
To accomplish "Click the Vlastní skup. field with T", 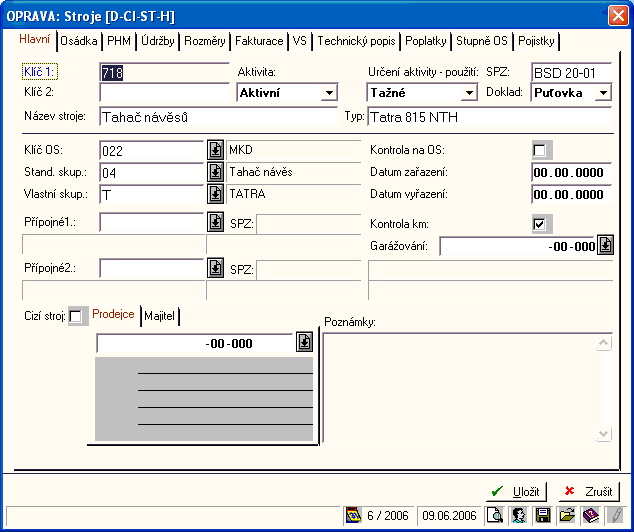I will pyautogui.click(x=152, y=195).
